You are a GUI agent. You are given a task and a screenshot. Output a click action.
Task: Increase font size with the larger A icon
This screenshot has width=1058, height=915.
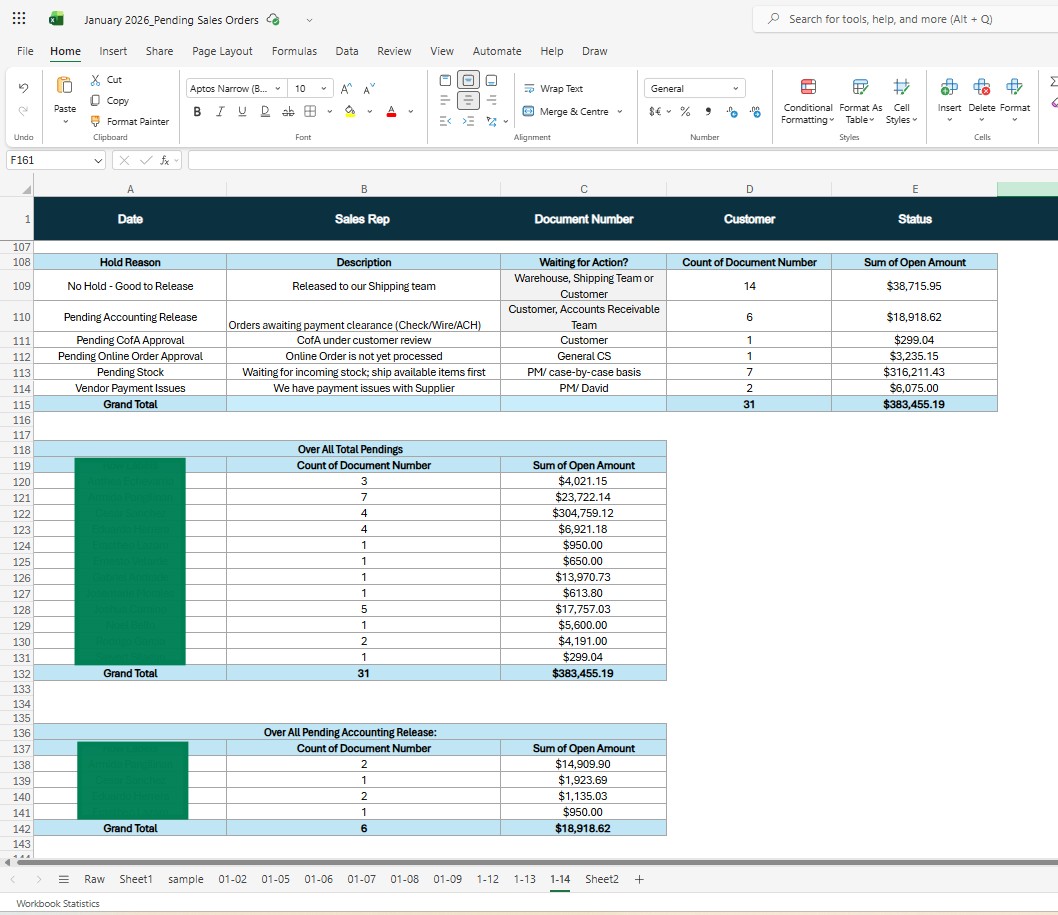[x=346, y=88]
